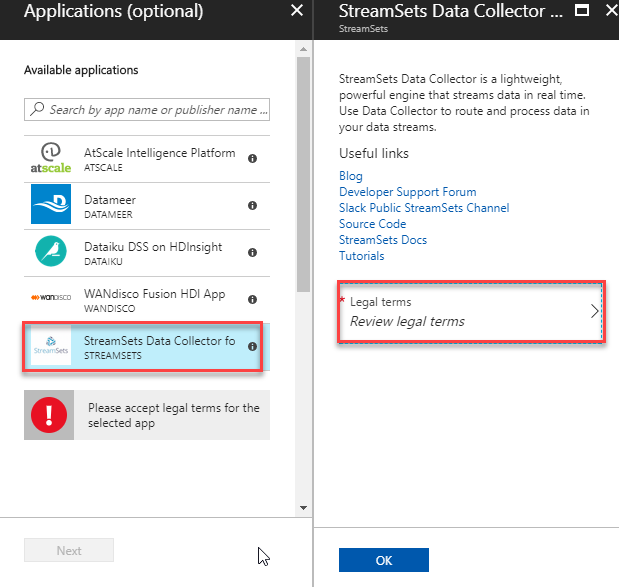Click the Datameer logo icon

50,205
